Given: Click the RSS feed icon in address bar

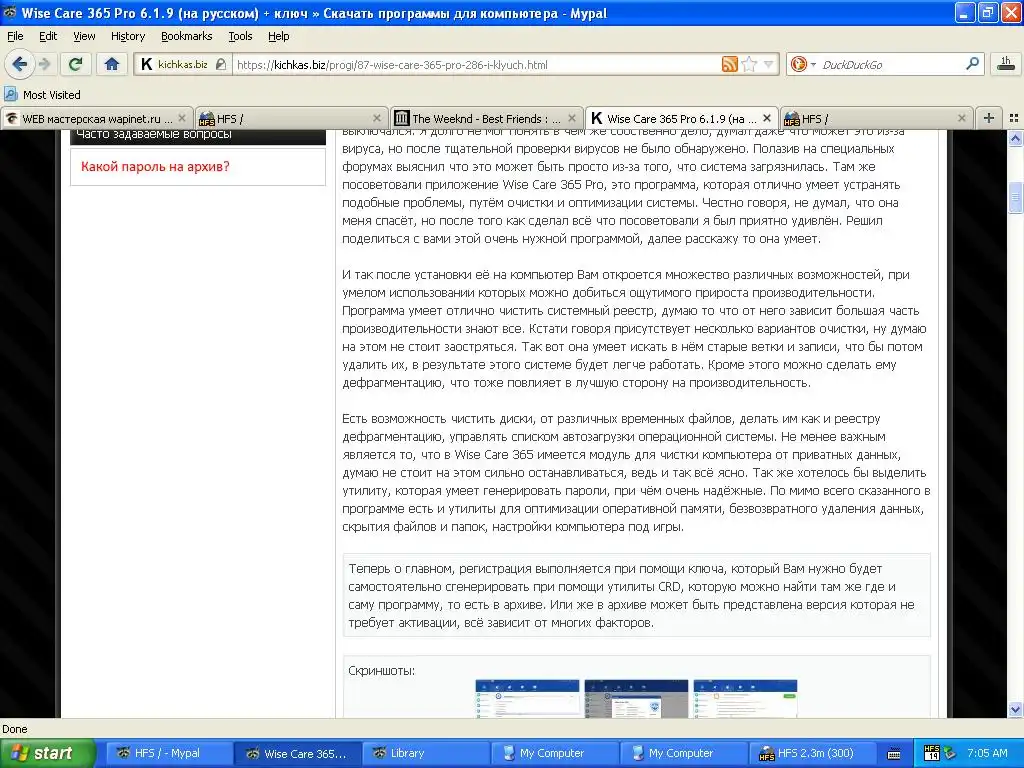Looking at the screenshot, I should click(x=729, y=64).
